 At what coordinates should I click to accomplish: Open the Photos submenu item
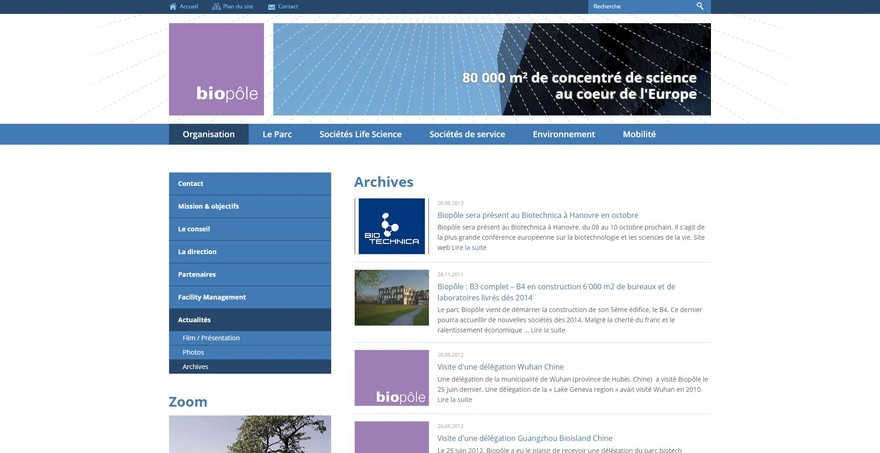250,353
